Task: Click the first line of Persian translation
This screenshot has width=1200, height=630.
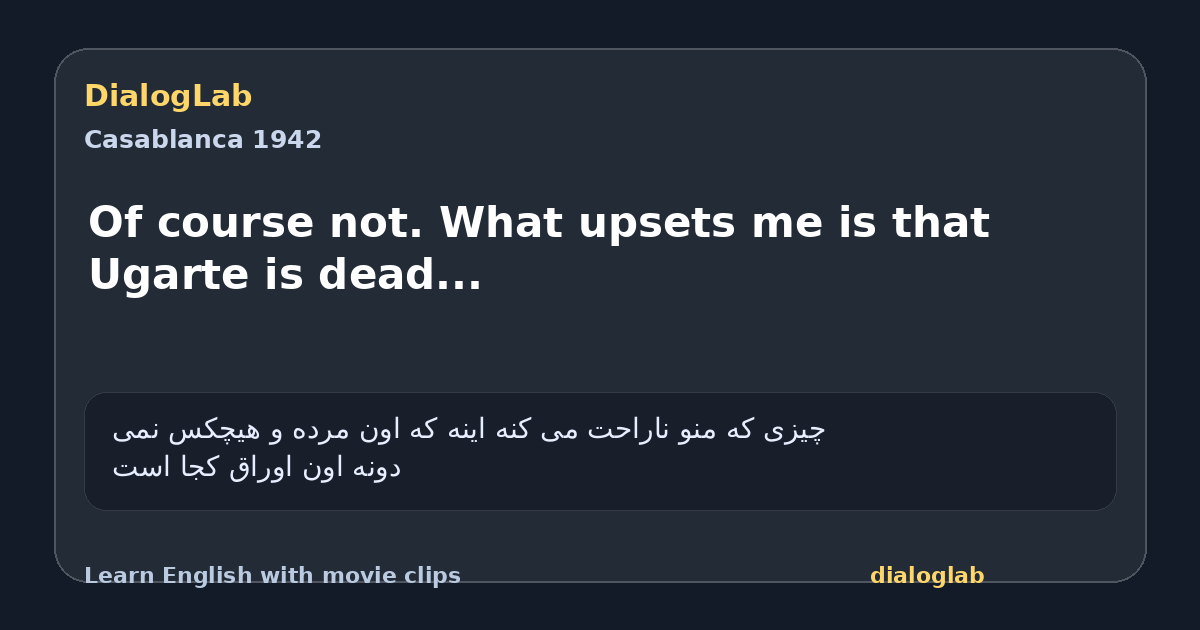Action: coord(469,431)
